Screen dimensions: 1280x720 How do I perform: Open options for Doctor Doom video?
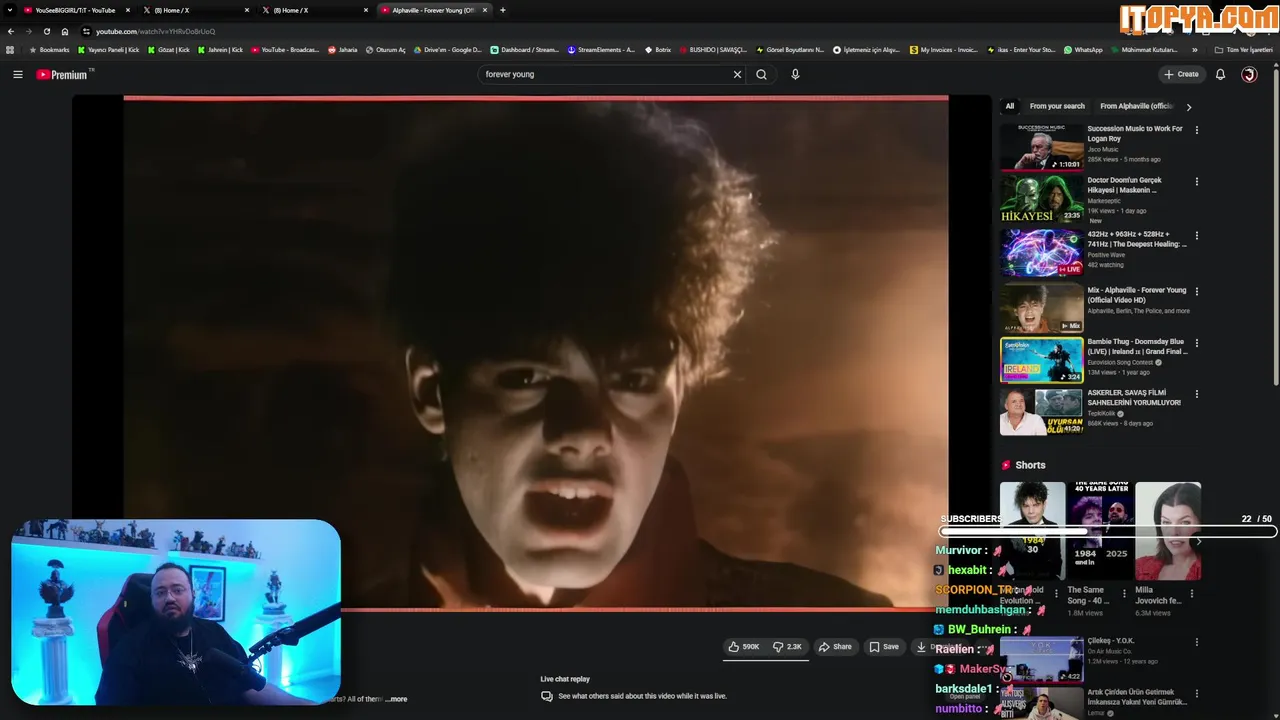pos(1196,181)
